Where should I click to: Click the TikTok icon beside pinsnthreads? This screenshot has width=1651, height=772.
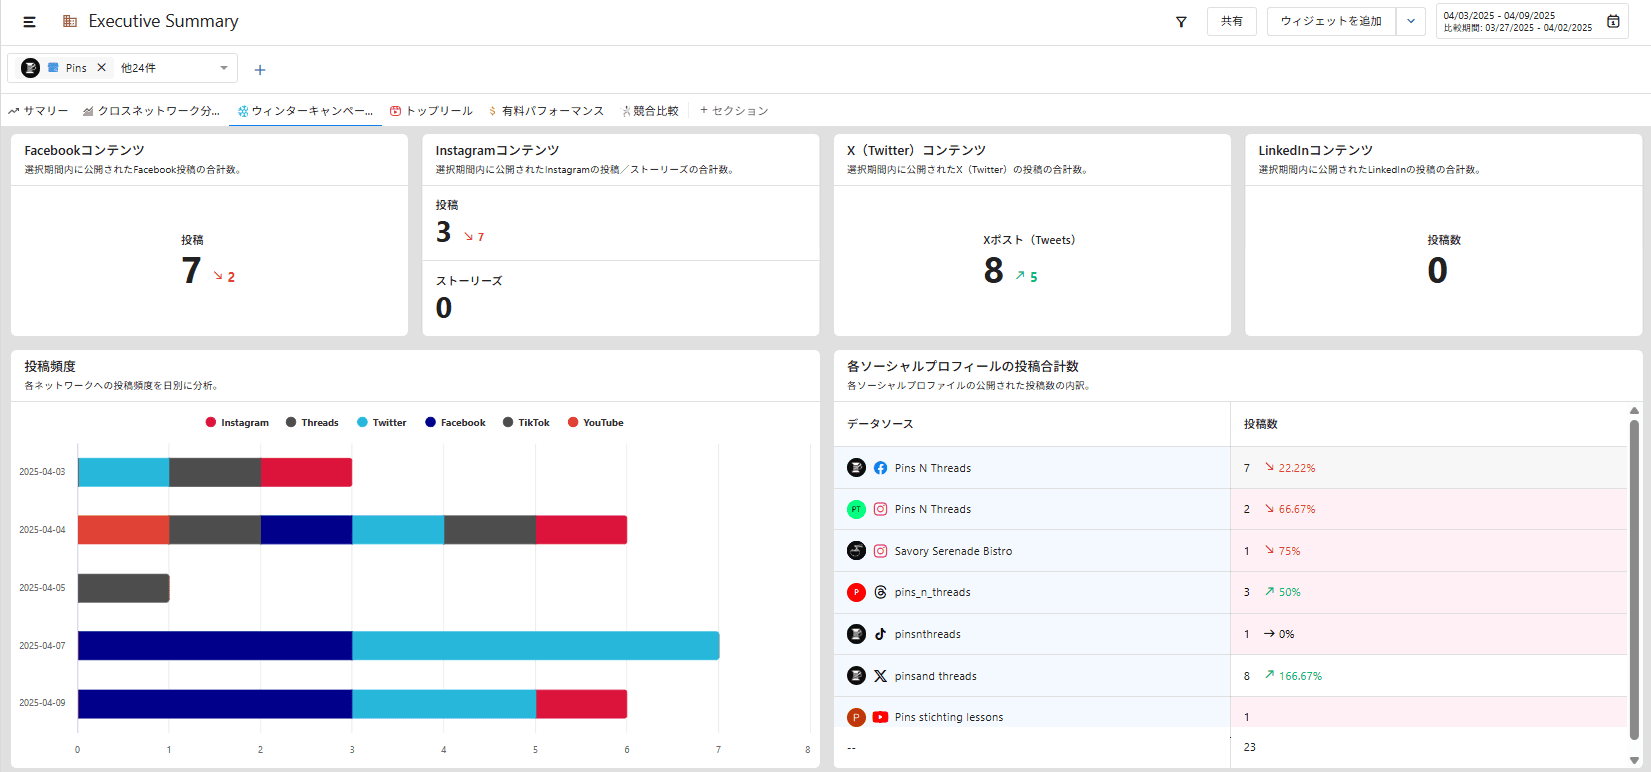click(x=880, y=634)
